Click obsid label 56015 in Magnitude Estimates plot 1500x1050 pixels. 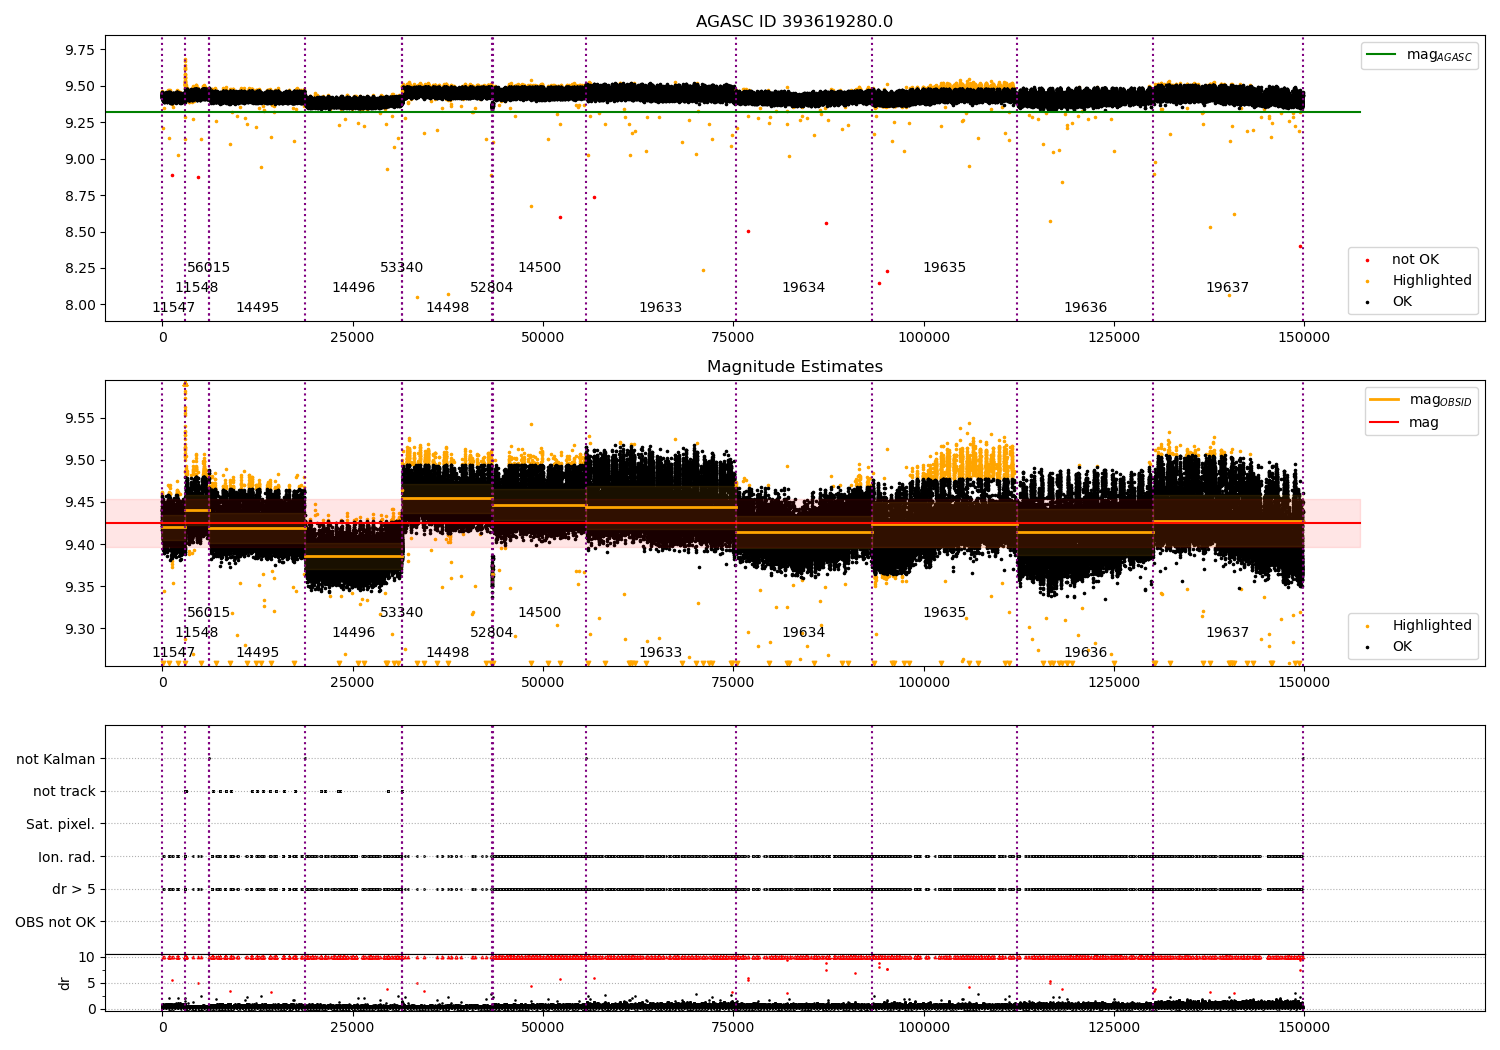(x=209, y=613)
